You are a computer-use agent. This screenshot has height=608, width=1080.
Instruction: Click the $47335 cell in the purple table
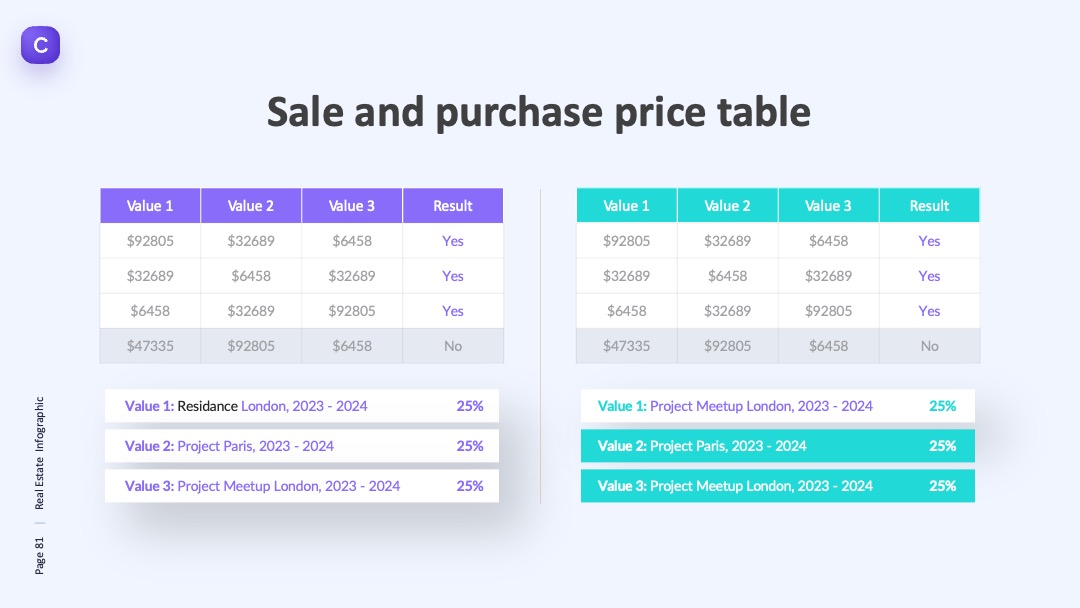click(x=150, y=346)
